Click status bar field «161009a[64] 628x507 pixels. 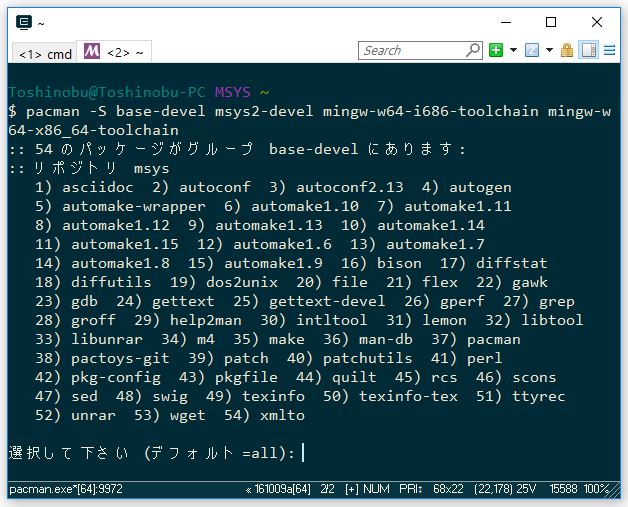pos(278,489)
